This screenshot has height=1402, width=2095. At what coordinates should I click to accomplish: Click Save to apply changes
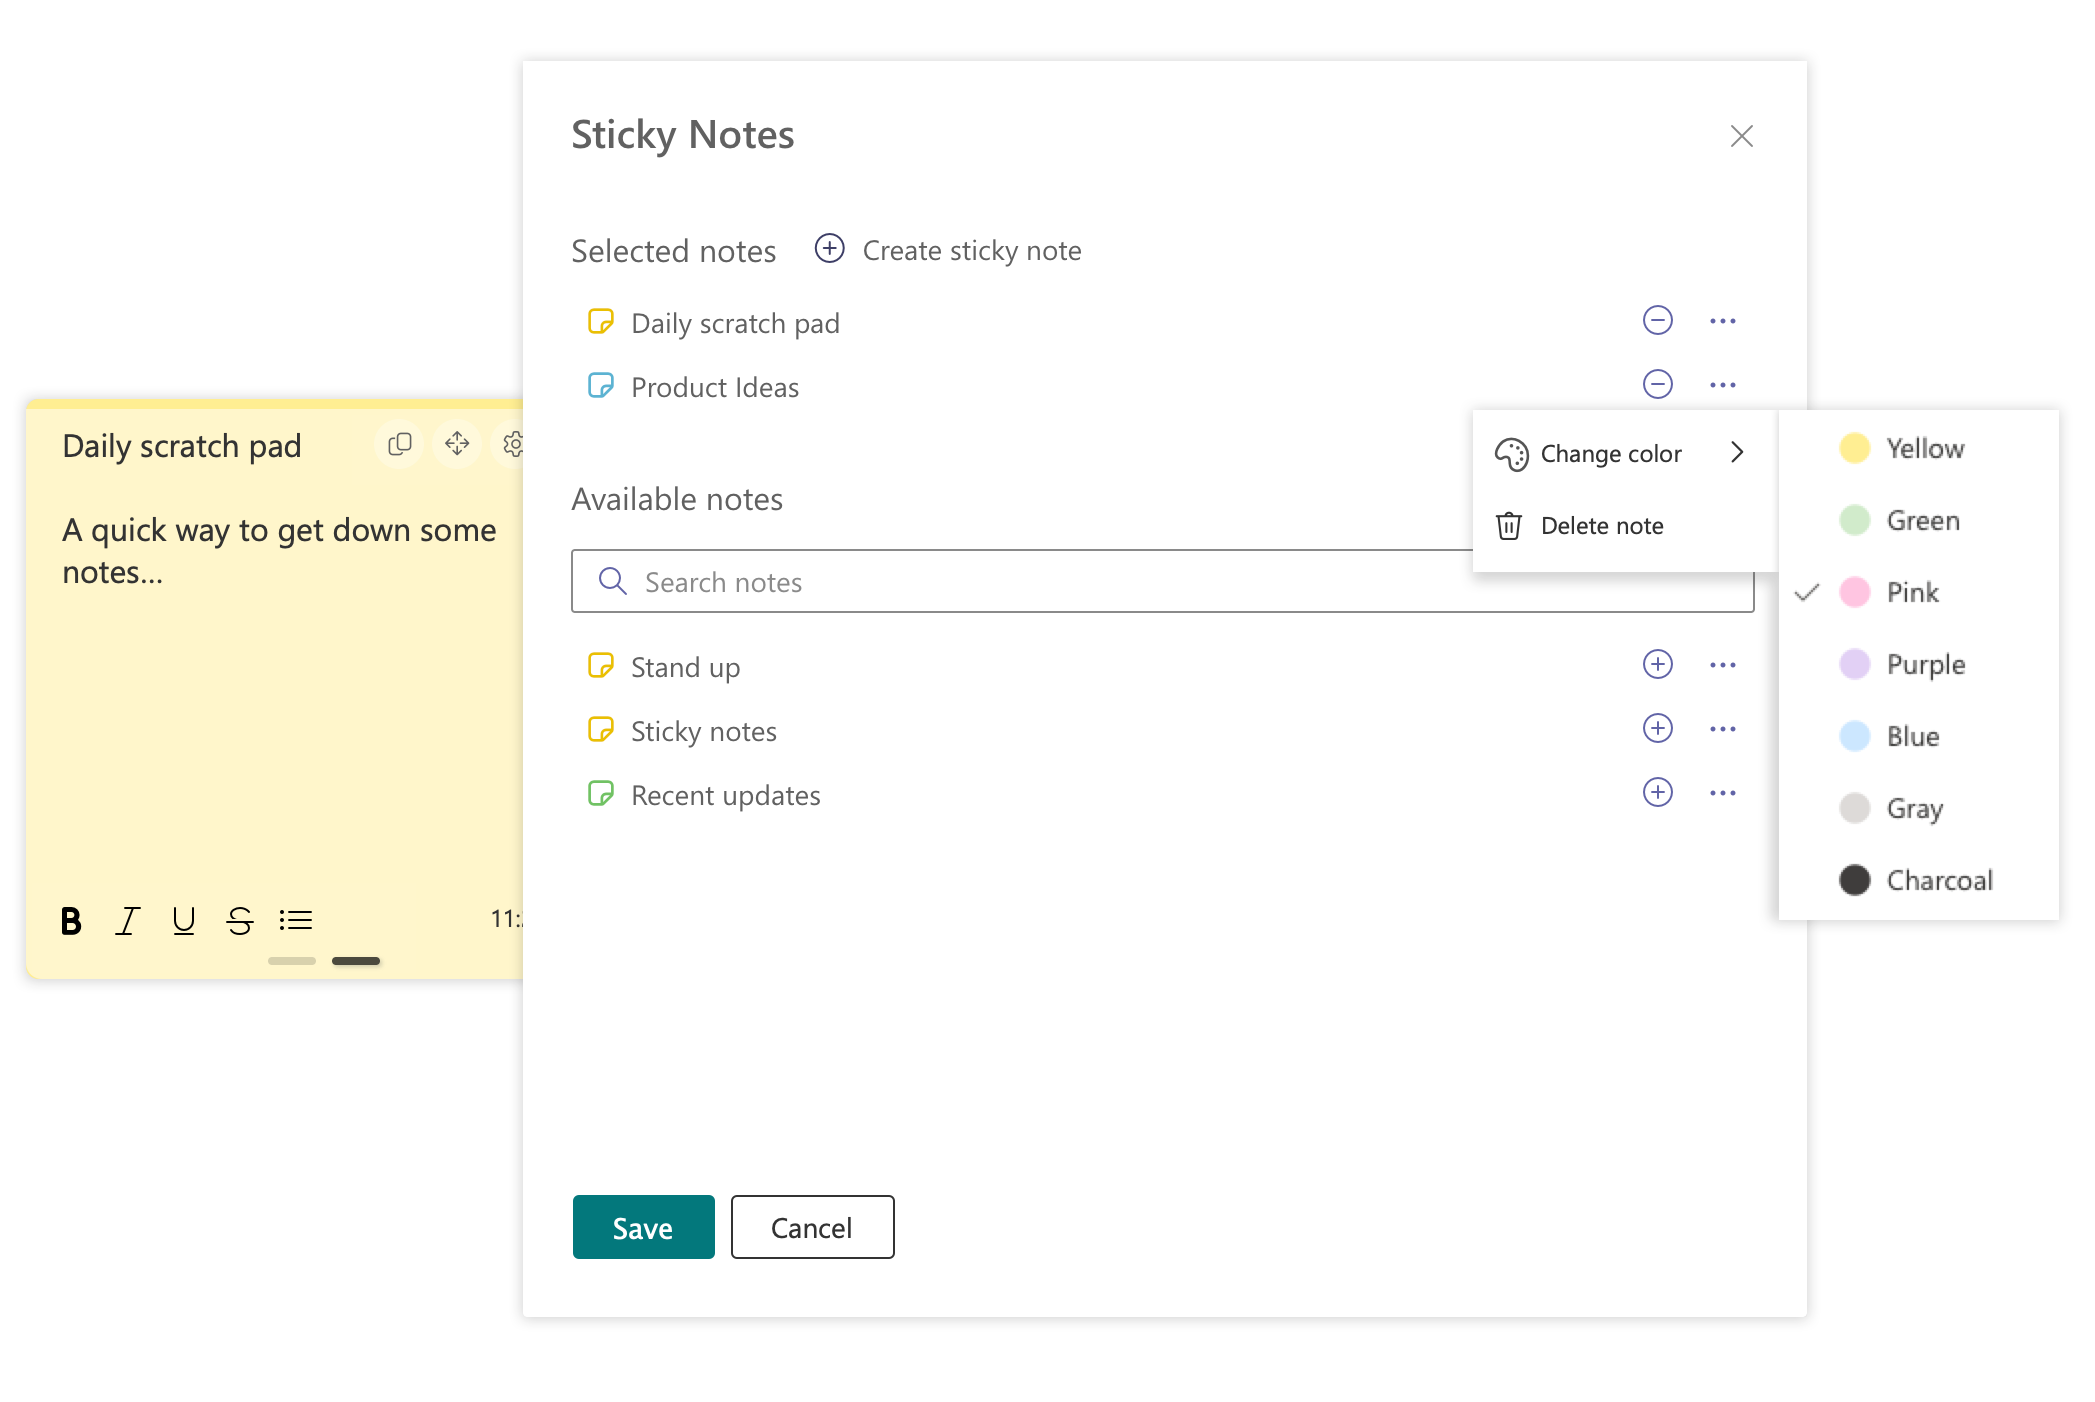(643, 1227)
